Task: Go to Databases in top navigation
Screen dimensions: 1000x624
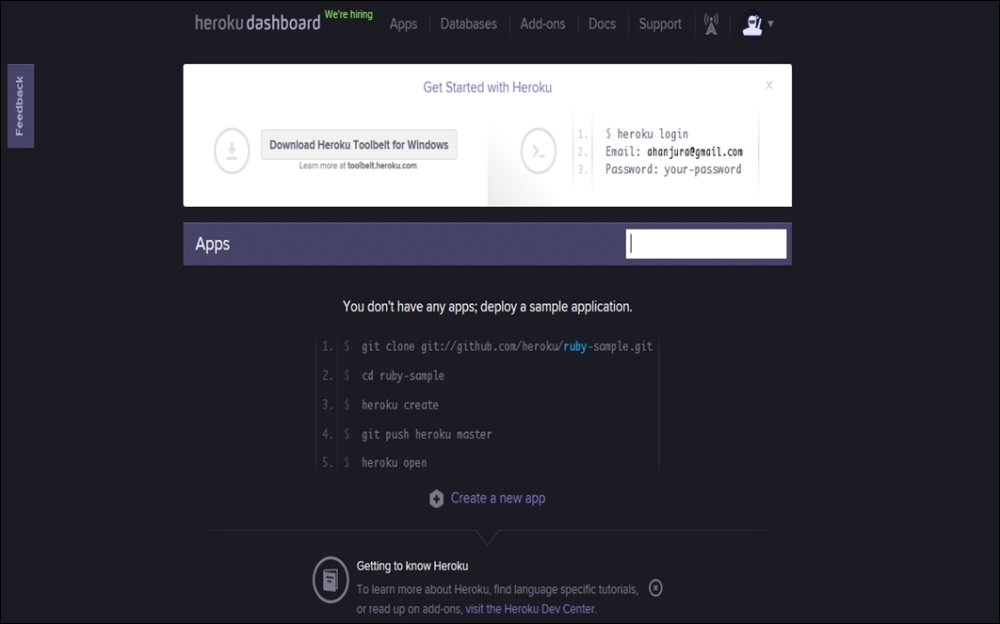Action: click(x=468, y=24)
